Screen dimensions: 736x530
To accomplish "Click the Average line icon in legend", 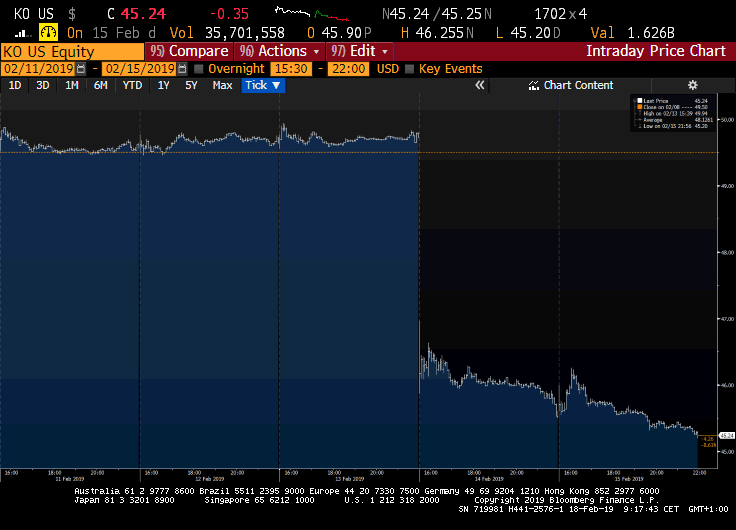I will point(640,120).
